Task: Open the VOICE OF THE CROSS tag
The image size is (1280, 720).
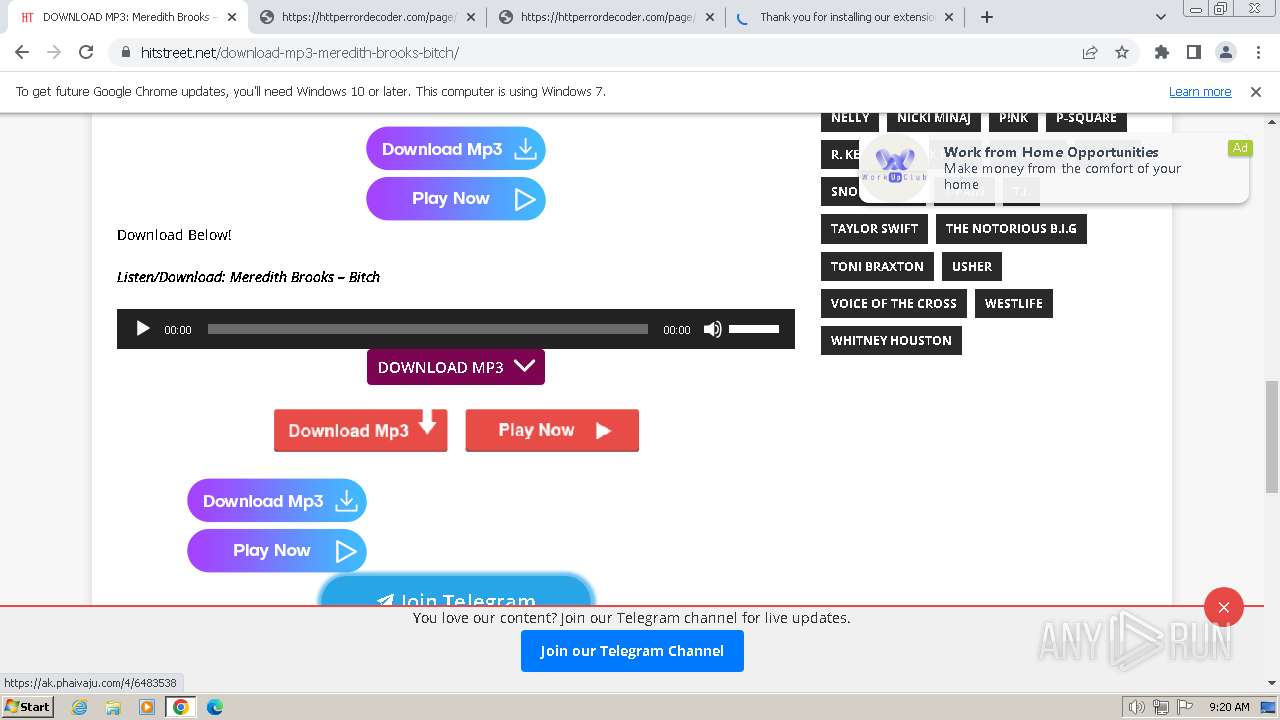Action: [x=894, y=304]
